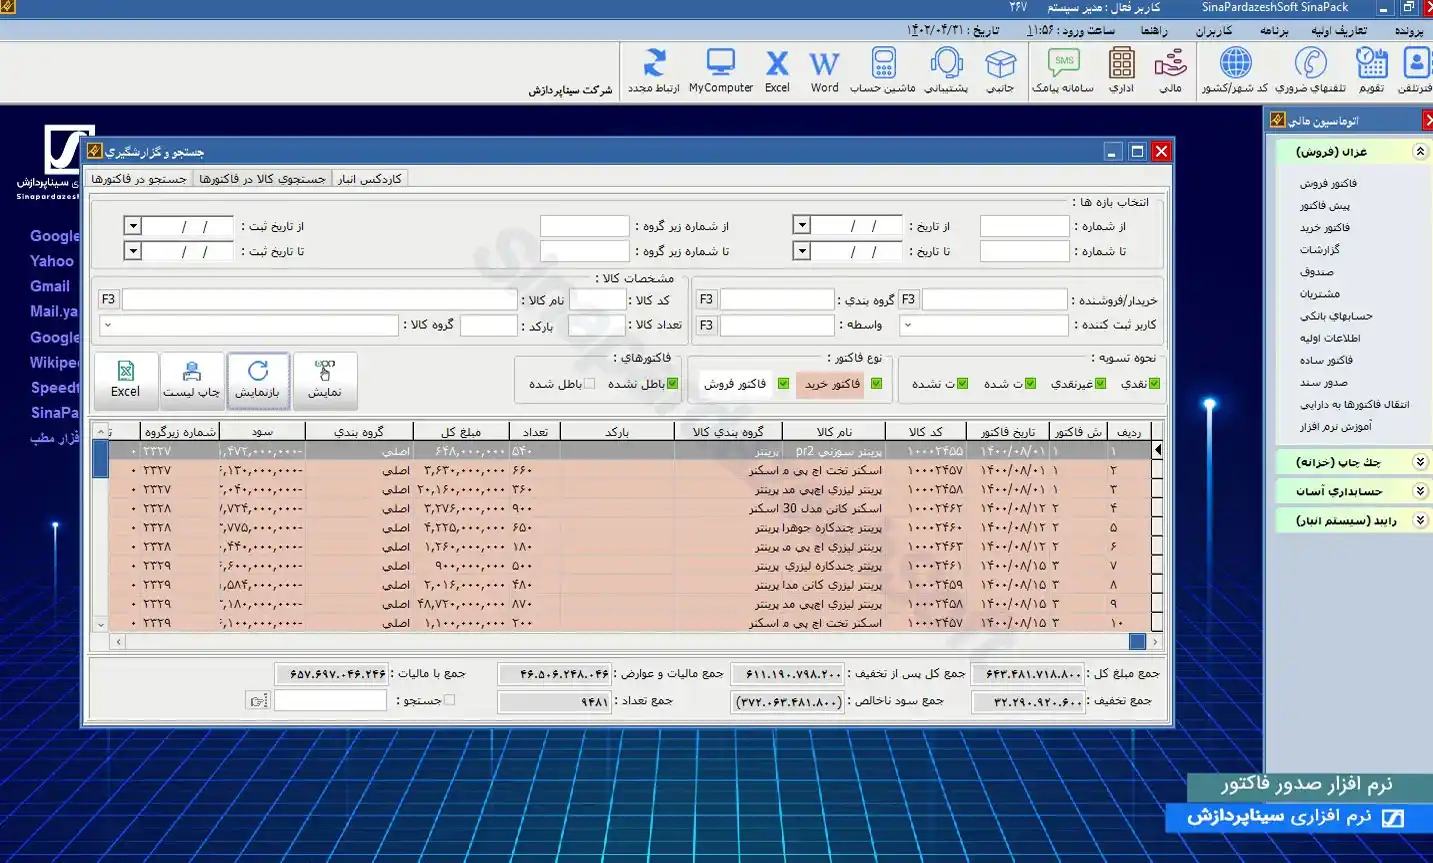
Task: Toggle the فاکتور فروش checkbox
Action: pos(783,384)
